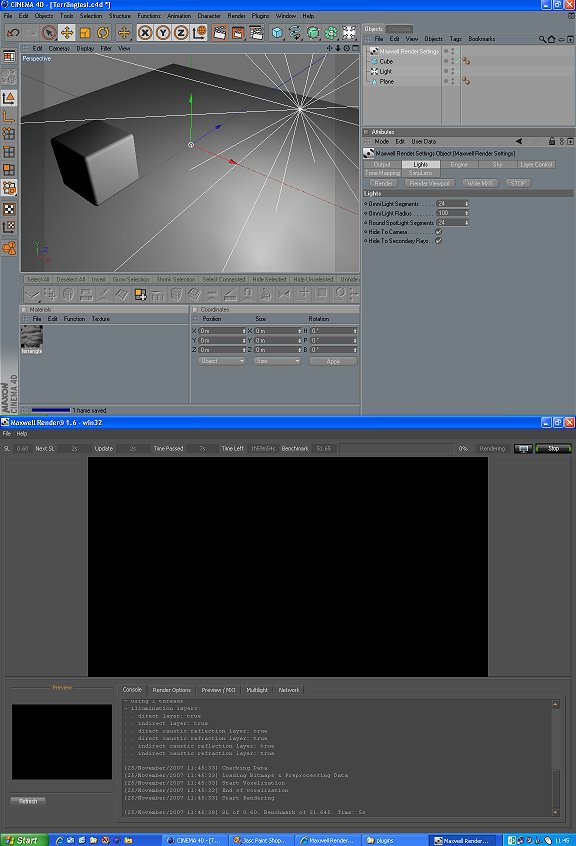Toggle the Light object enable checkmark

click(x=458, y=71)
